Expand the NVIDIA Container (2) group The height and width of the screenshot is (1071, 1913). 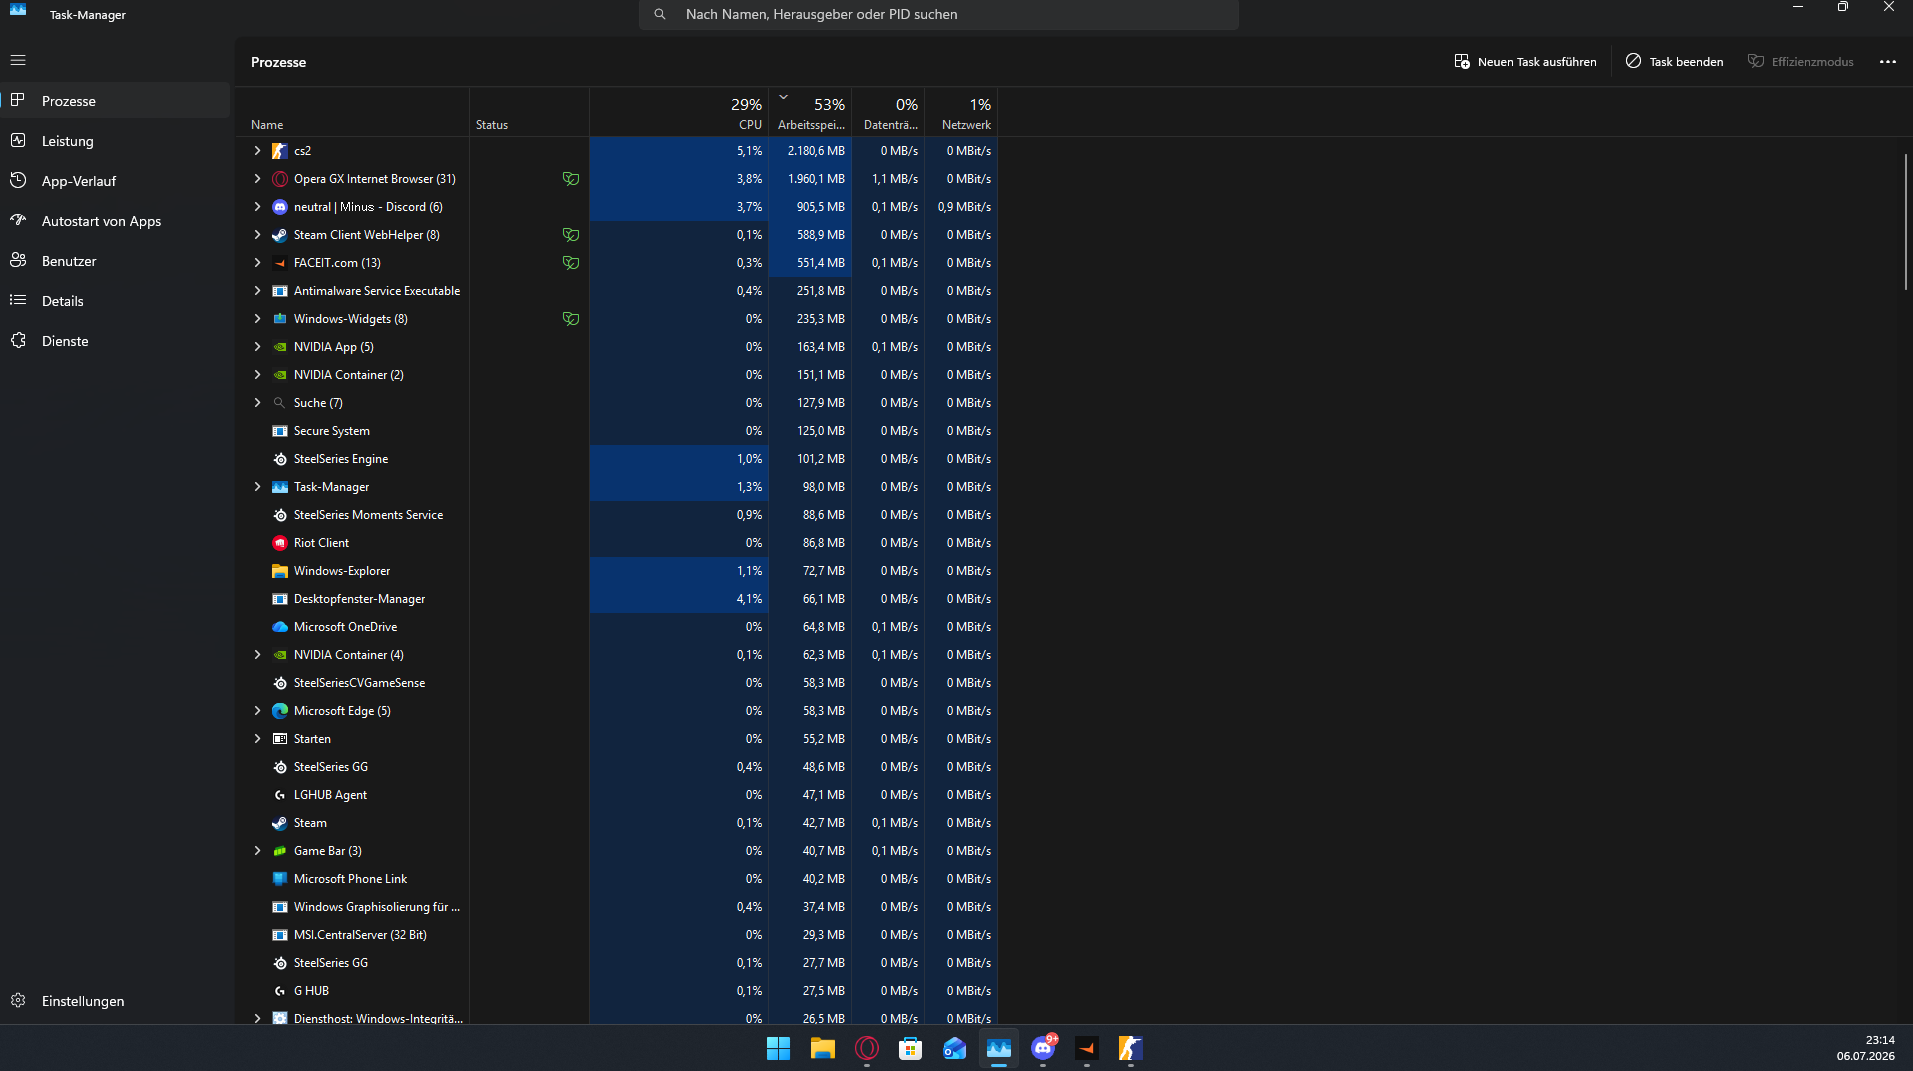coord(257,375)
